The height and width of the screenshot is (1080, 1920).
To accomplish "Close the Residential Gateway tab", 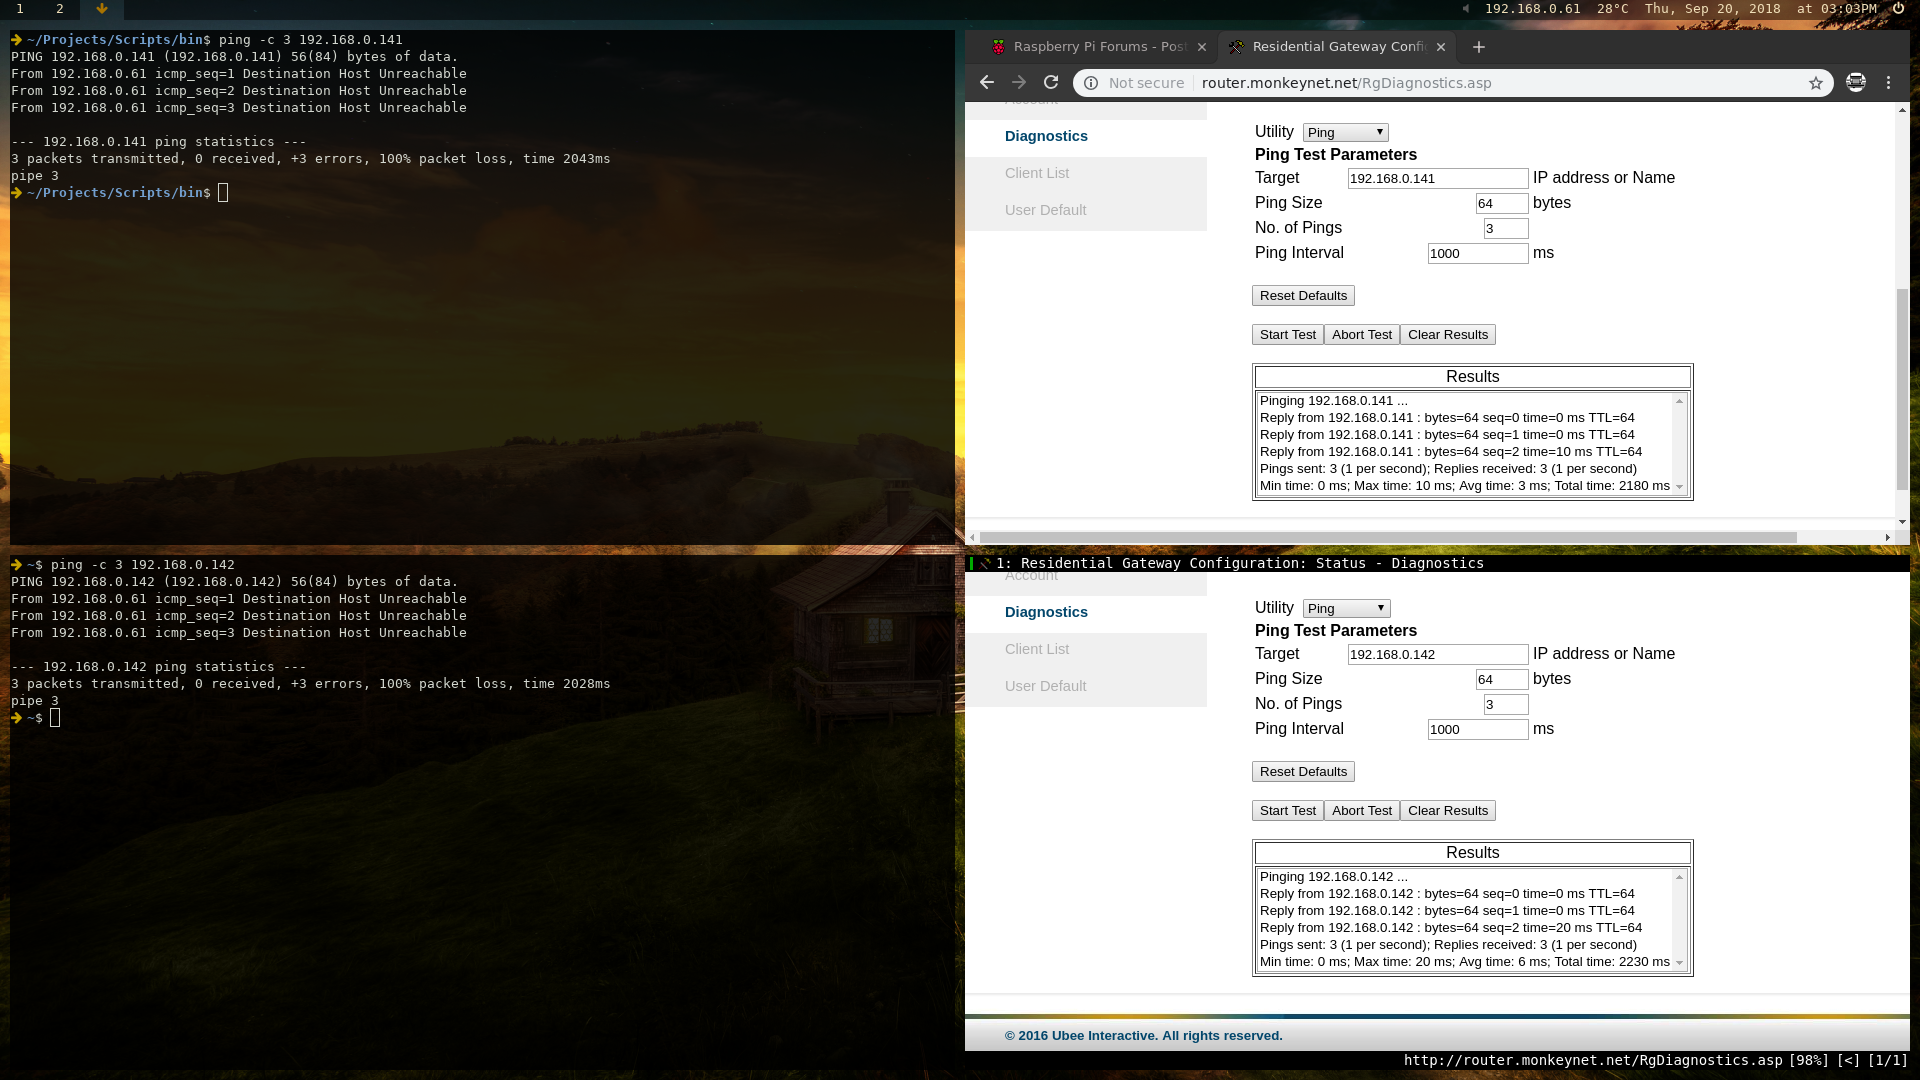I will point(1441,47).
